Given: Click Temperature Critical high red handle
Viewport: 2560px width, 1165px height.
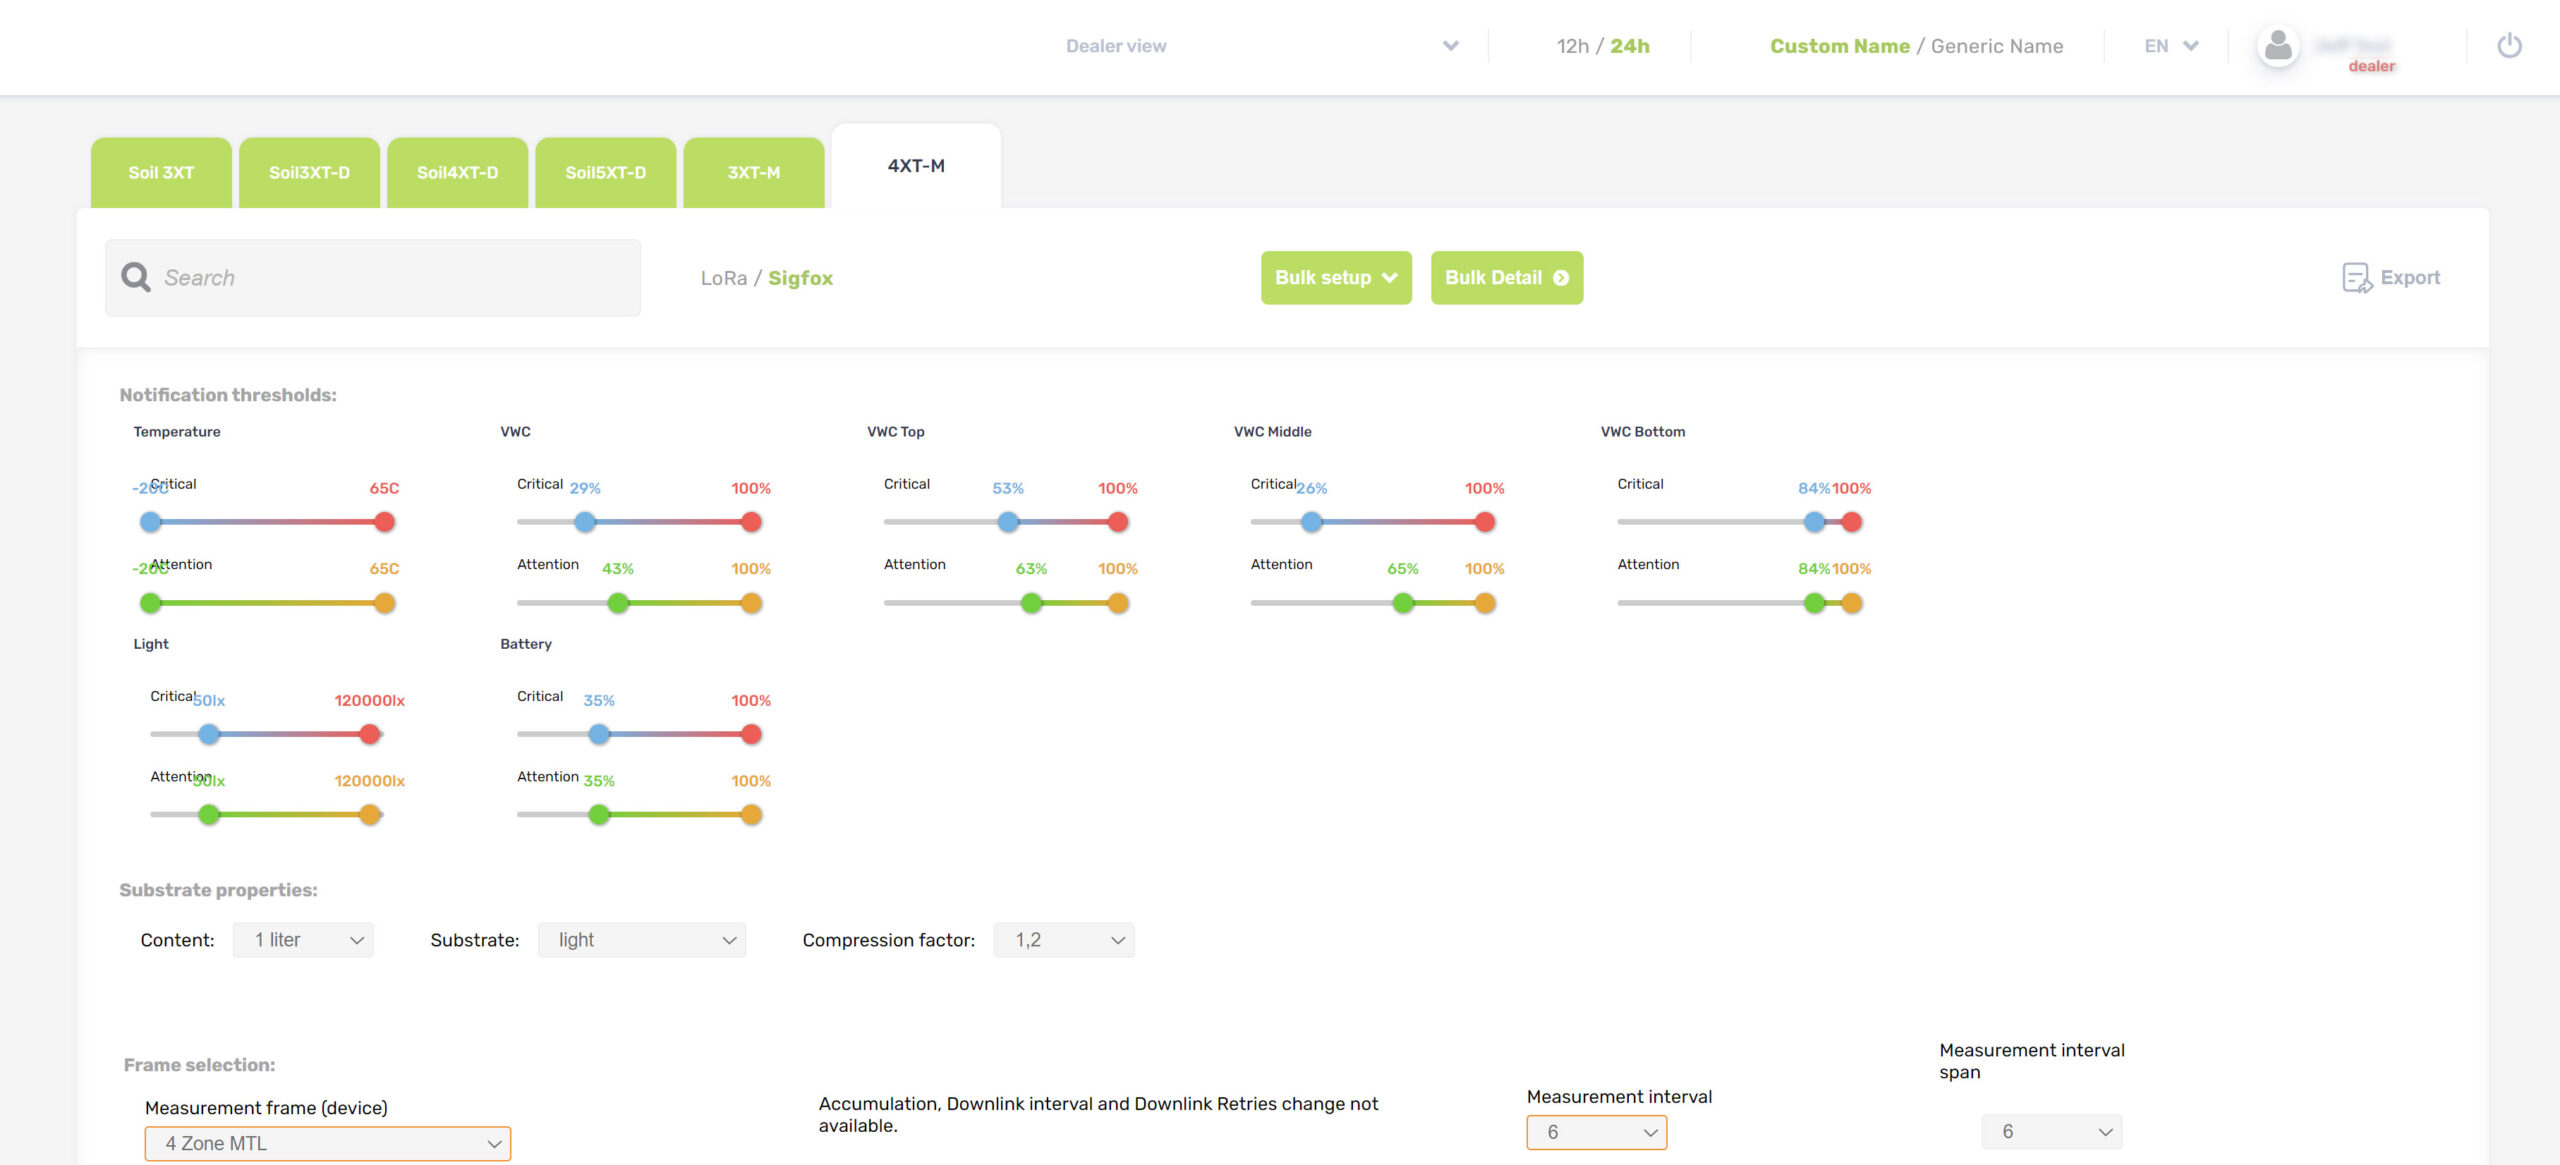Looking at the screenshot, I should [x=384, y=522].
